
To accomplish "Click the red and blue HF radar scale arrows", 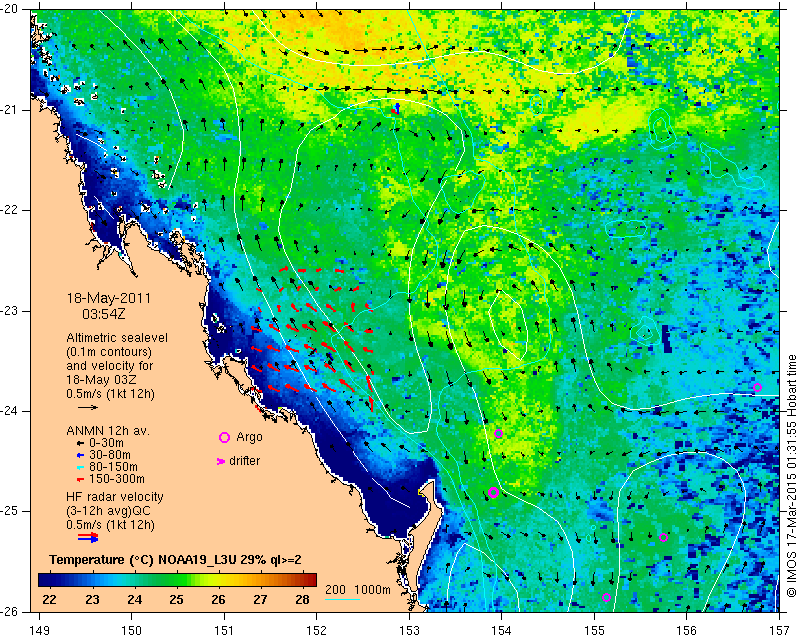I will tap(88, 537).
